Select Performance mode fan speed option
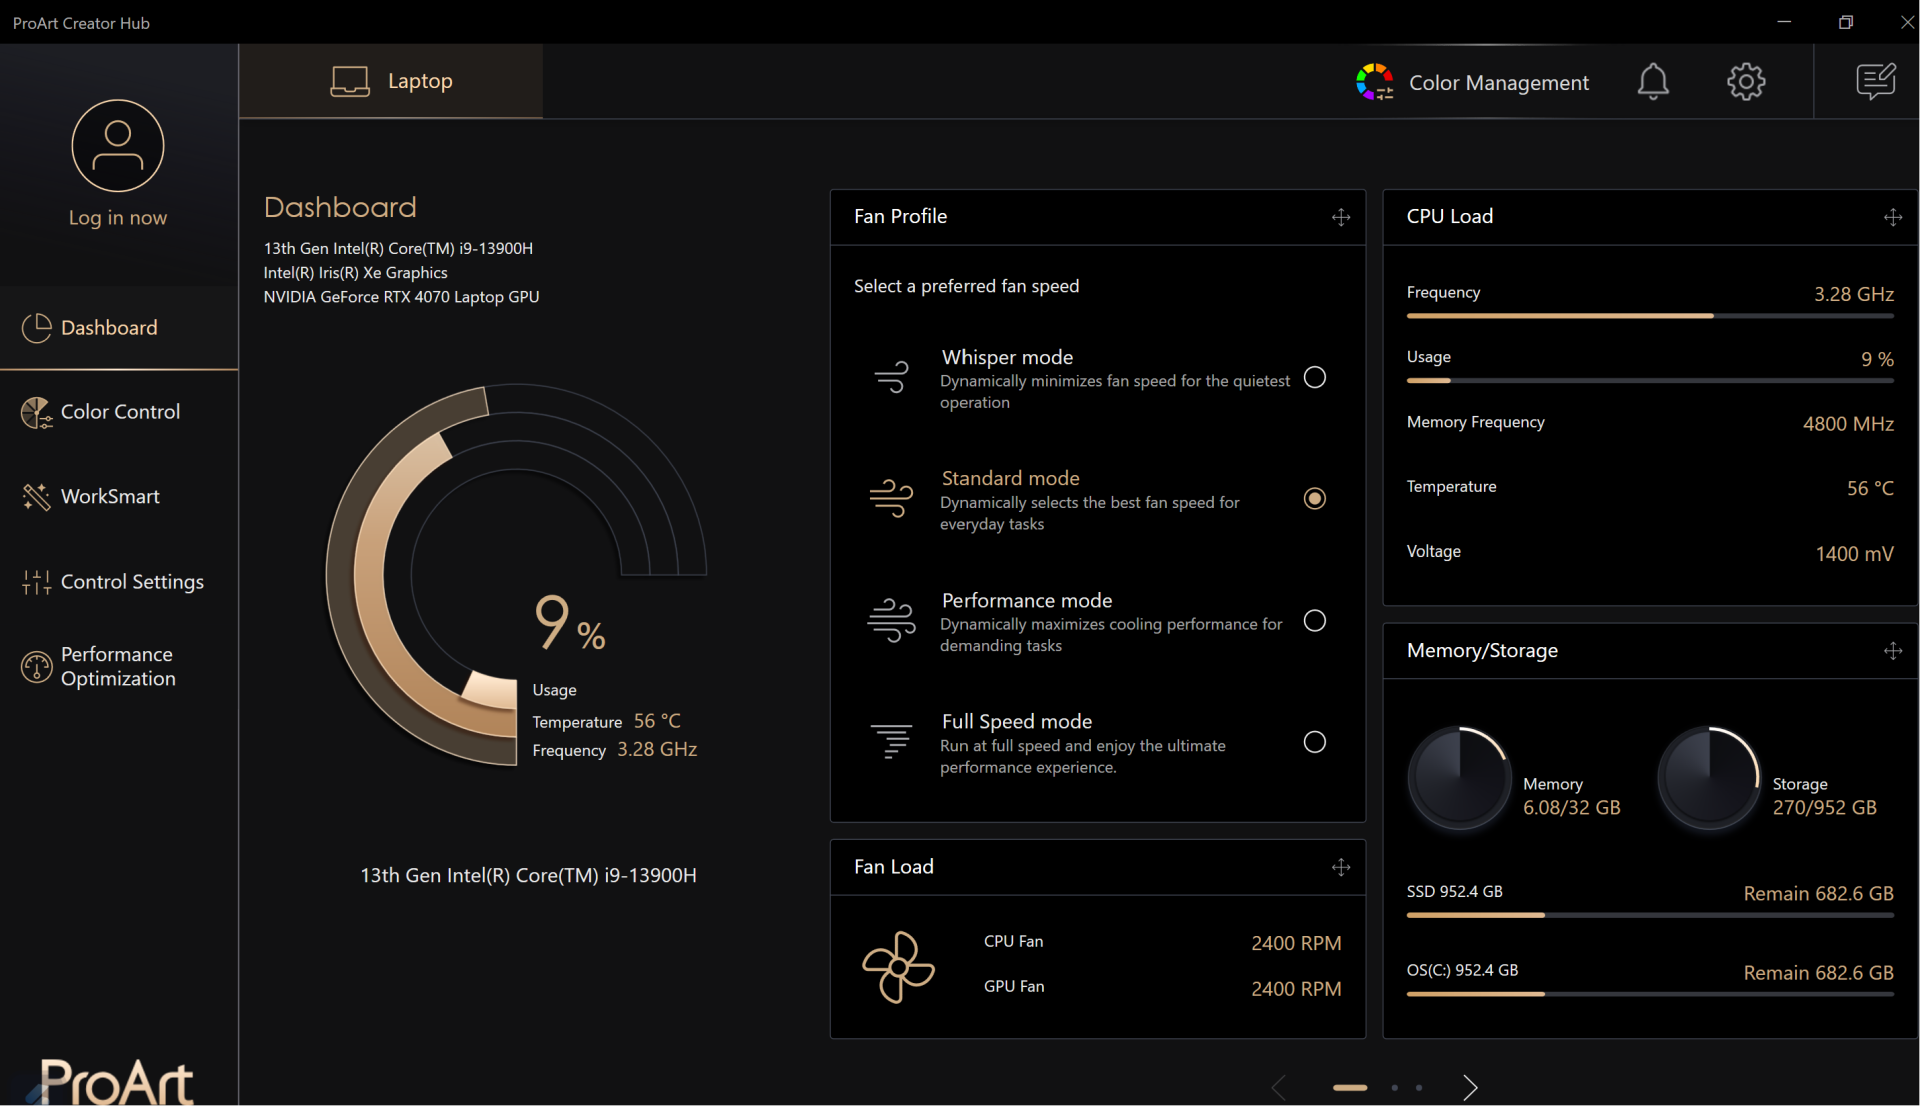1920x1106 pixels. (x=1315, y=621)
